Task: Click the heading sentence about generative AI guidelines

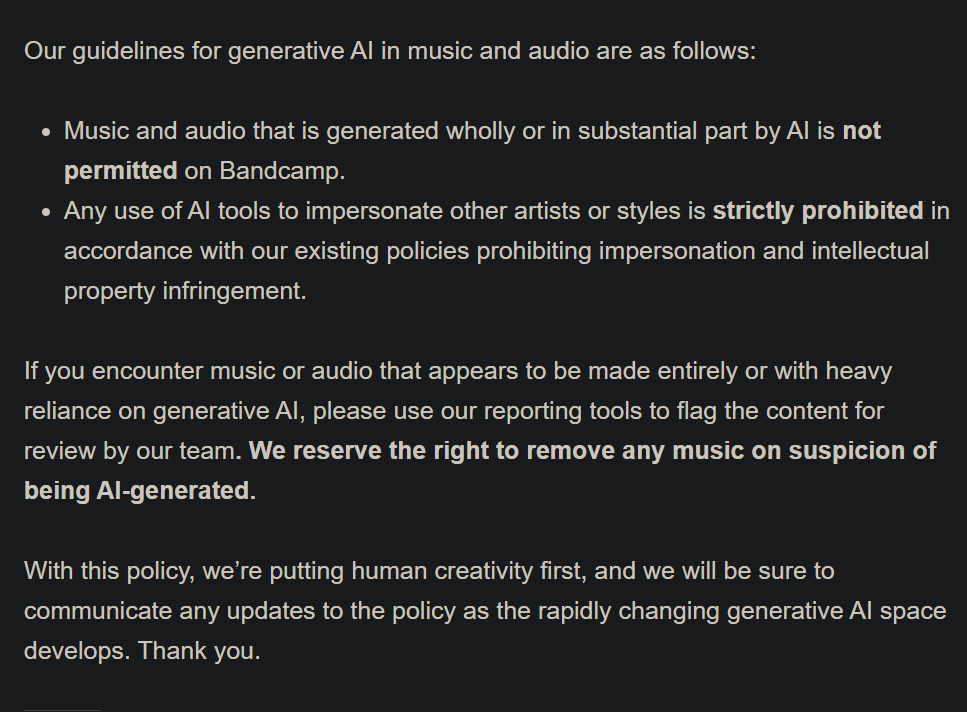Action: (390, 51)
